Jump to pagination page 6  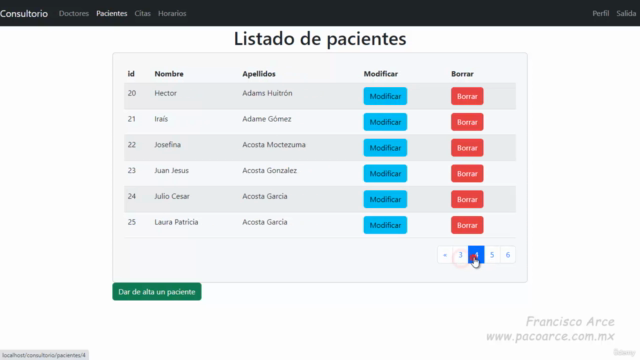[508, 255]
